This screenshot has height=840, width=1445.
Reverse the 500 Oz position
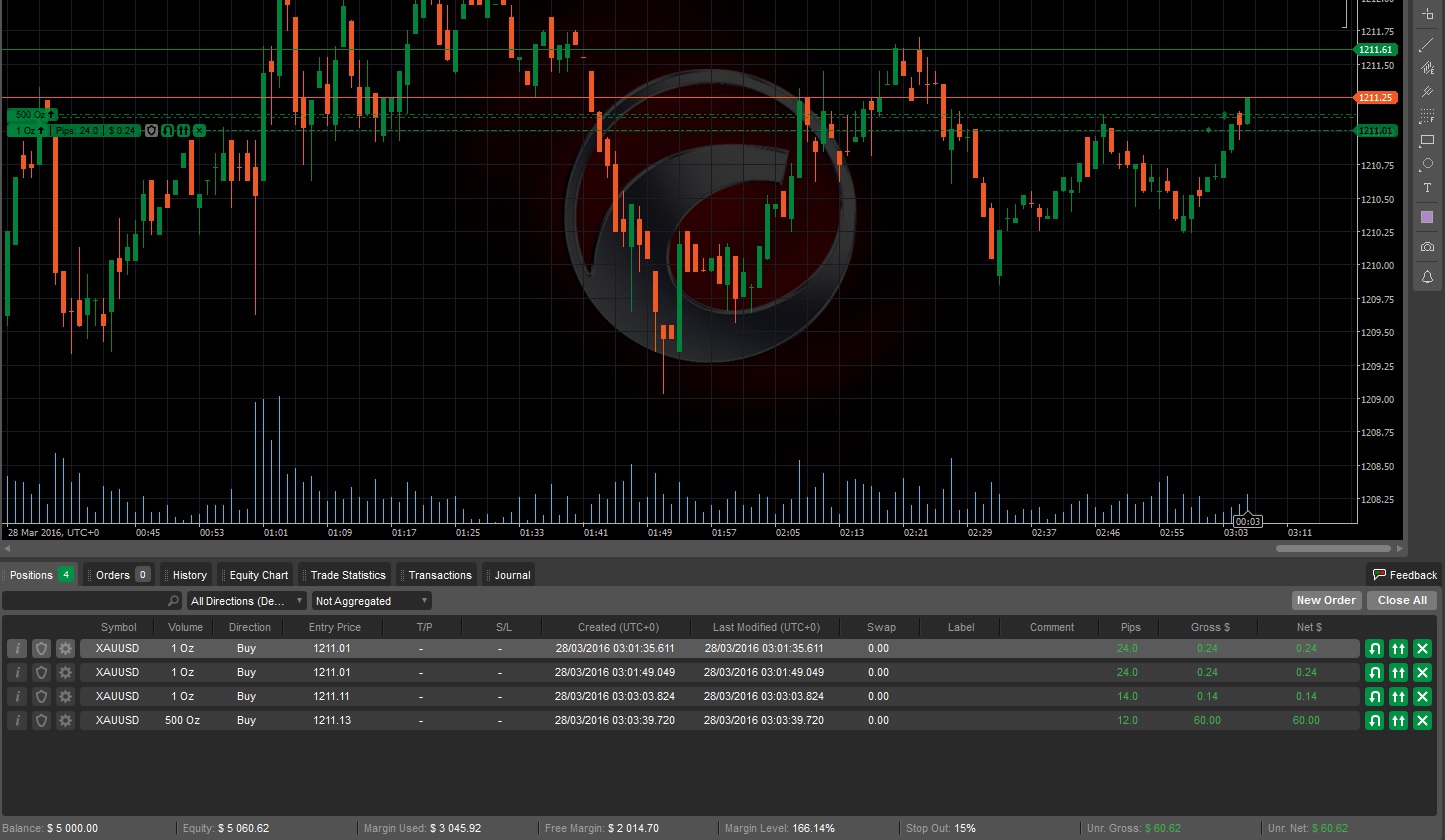point(1374,720)
